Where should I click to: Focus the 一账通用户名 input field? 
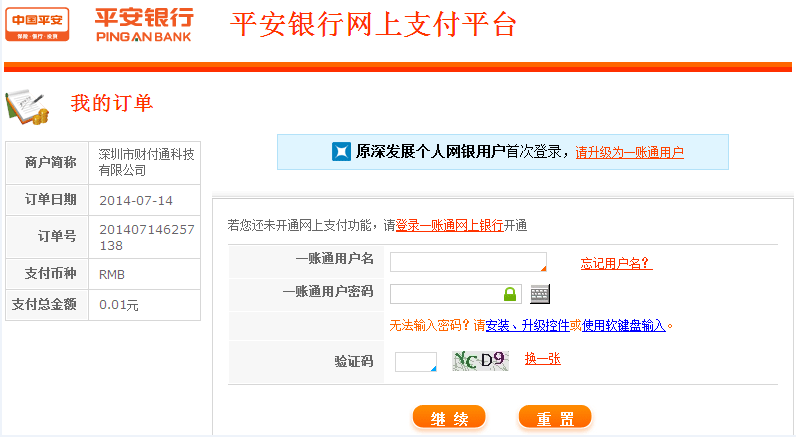coord(468,262)
